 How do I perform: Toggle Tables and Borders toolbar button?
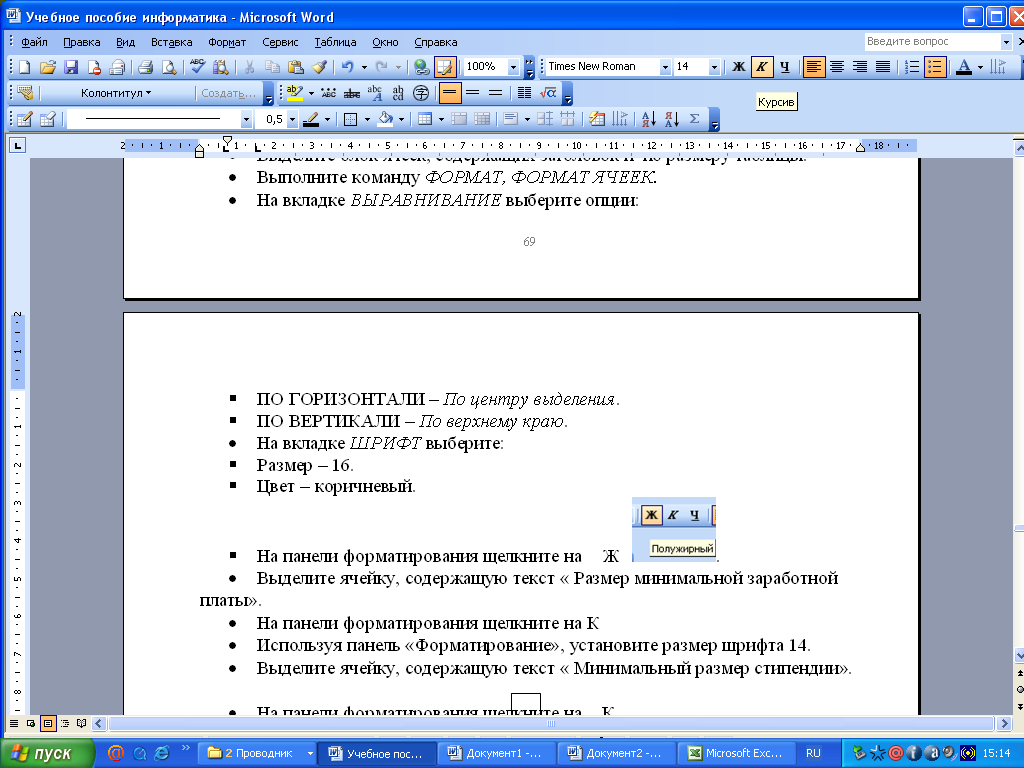[x=445, y=67]
